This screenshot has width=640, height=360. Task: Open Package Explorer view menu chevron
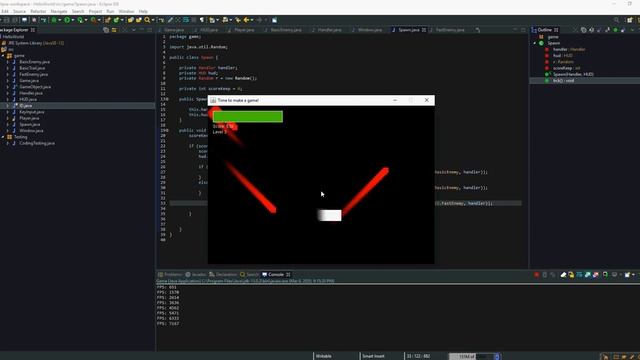[133, 30]
